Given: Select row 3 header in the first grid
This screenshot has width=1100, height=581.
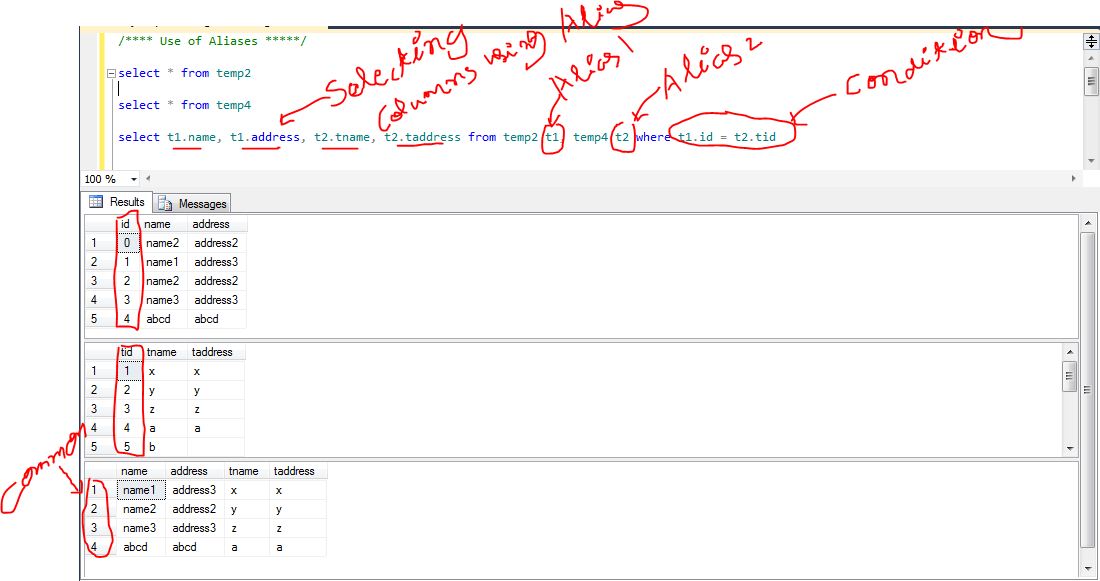Looking at the screenshot, I should pyautogui.click(x=95, y=281).
